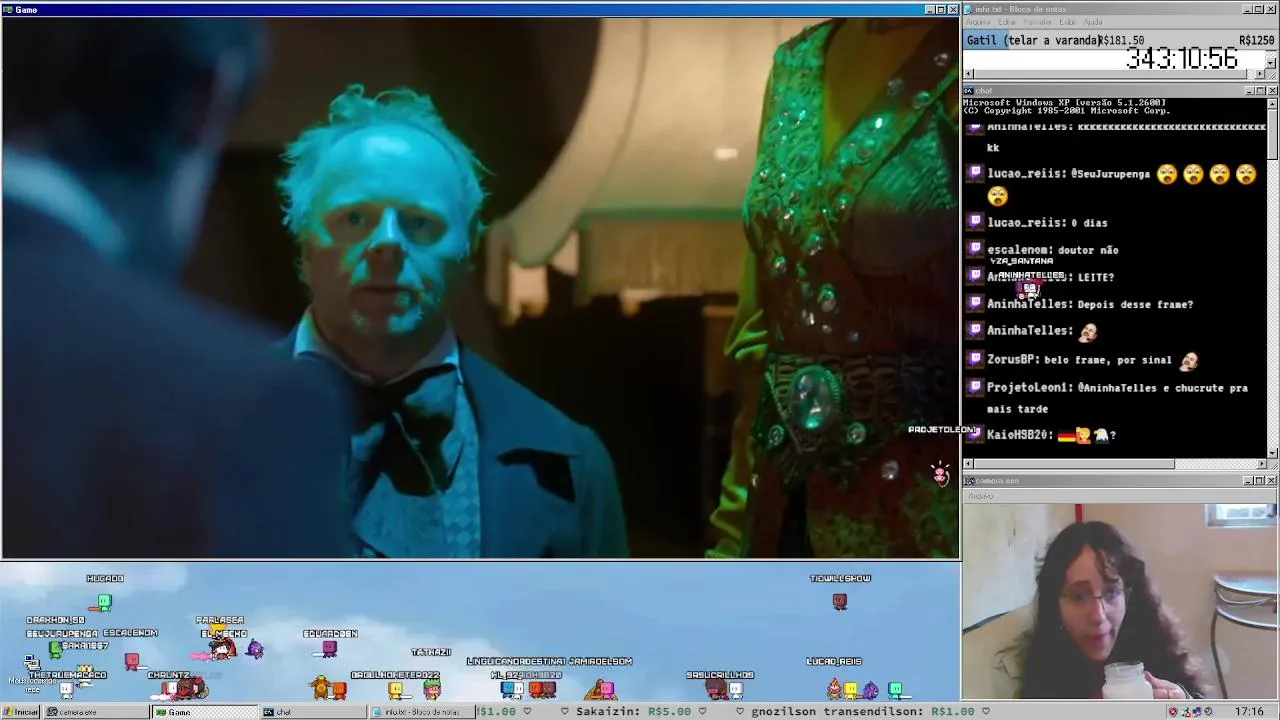Click the camera.exe title bar icon
The width and height of the screenshot is (1280, 720).
(x=969, y=481)
